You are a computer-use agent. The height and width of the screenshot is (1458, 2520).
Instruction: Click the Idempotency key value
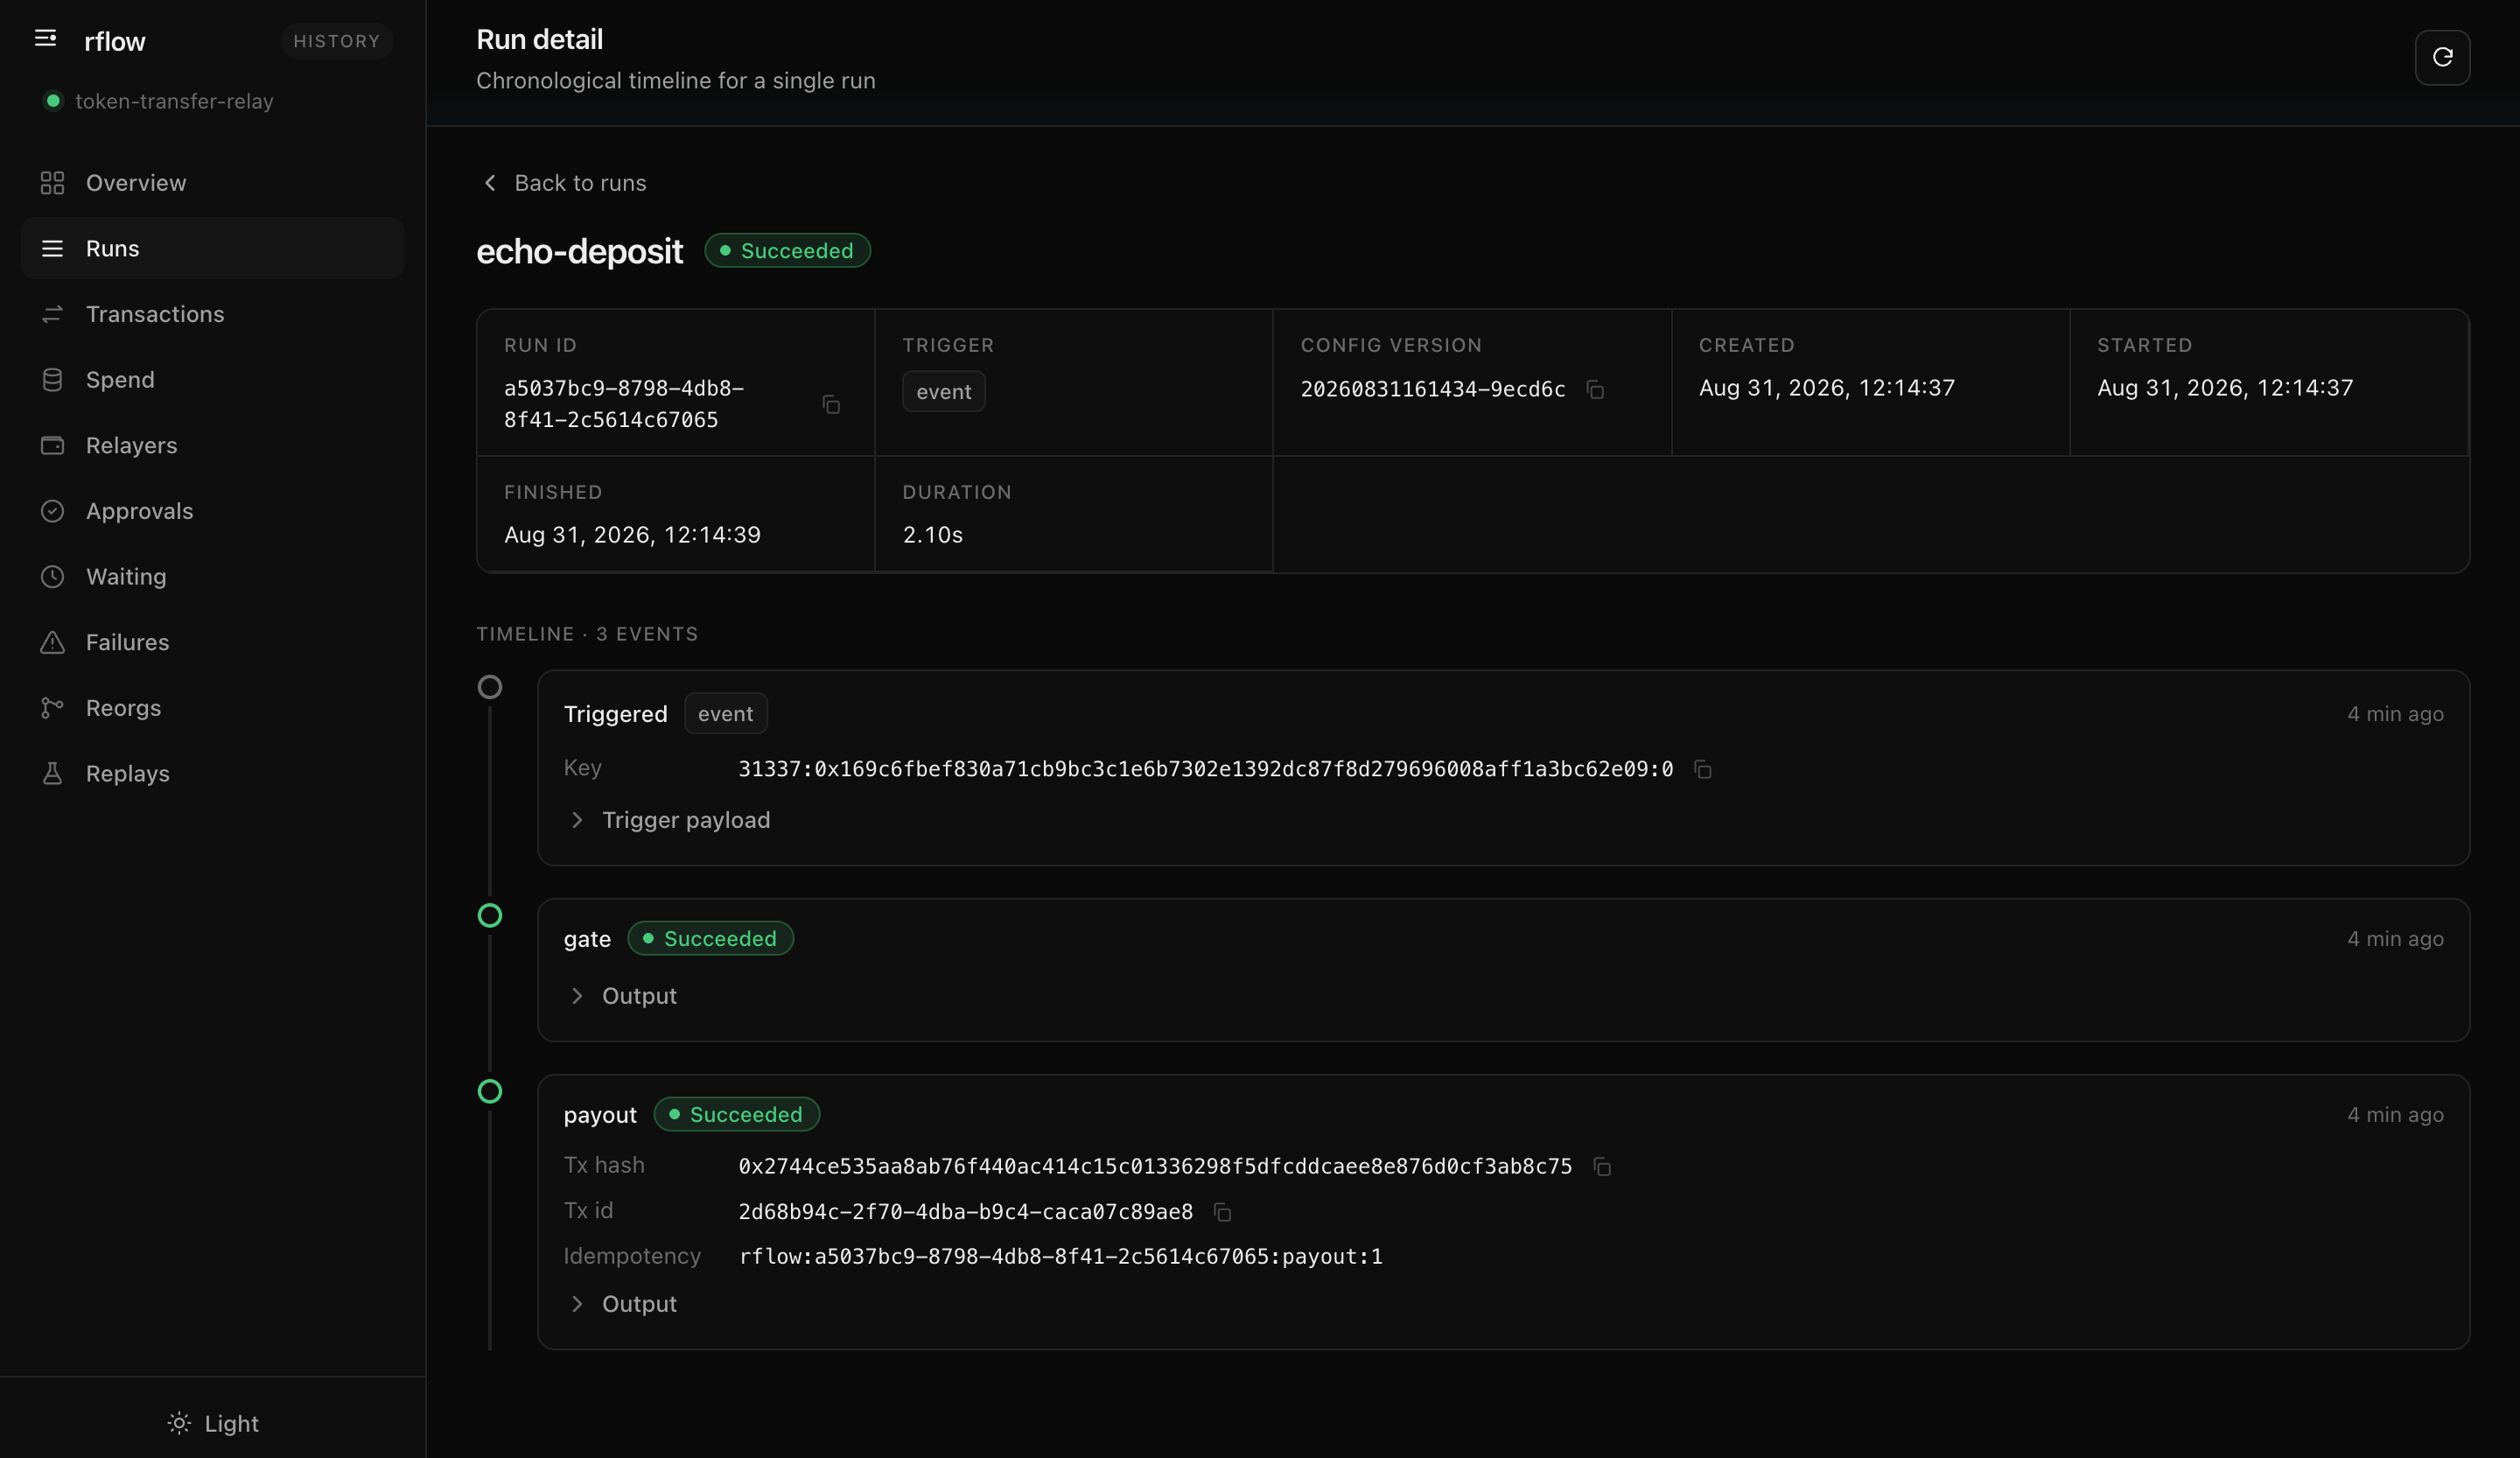(x=1061, y=1257)
